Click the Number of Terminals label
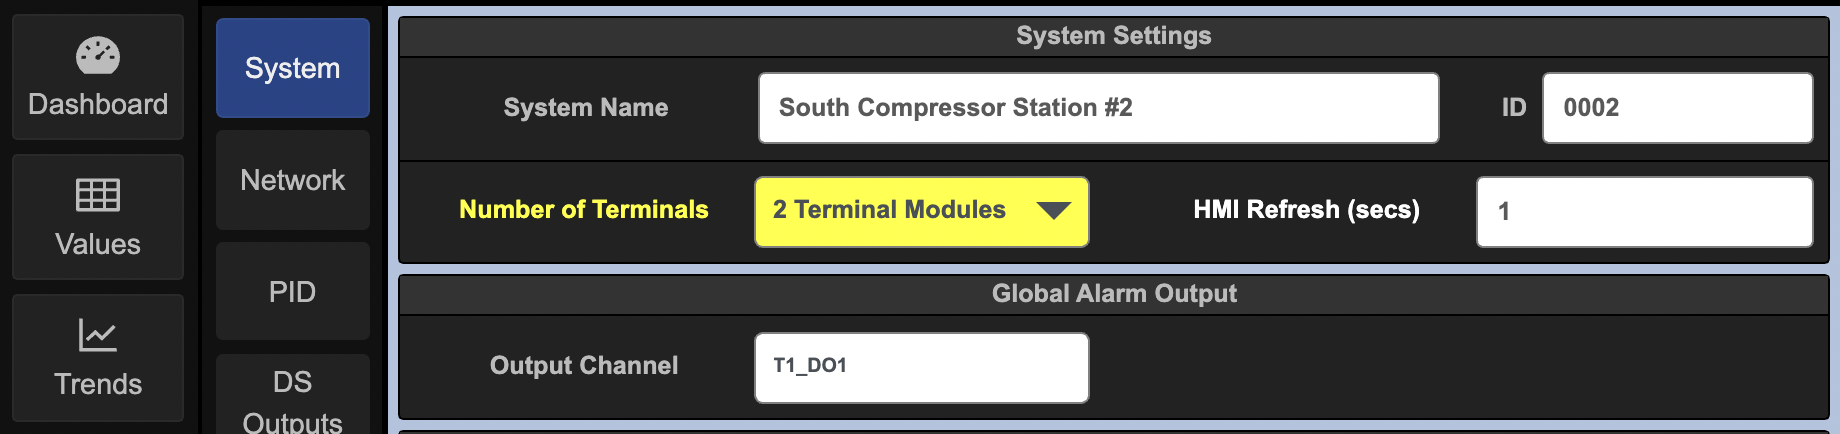The width and height of the screenshot is (1840, 434). point(583,210)
